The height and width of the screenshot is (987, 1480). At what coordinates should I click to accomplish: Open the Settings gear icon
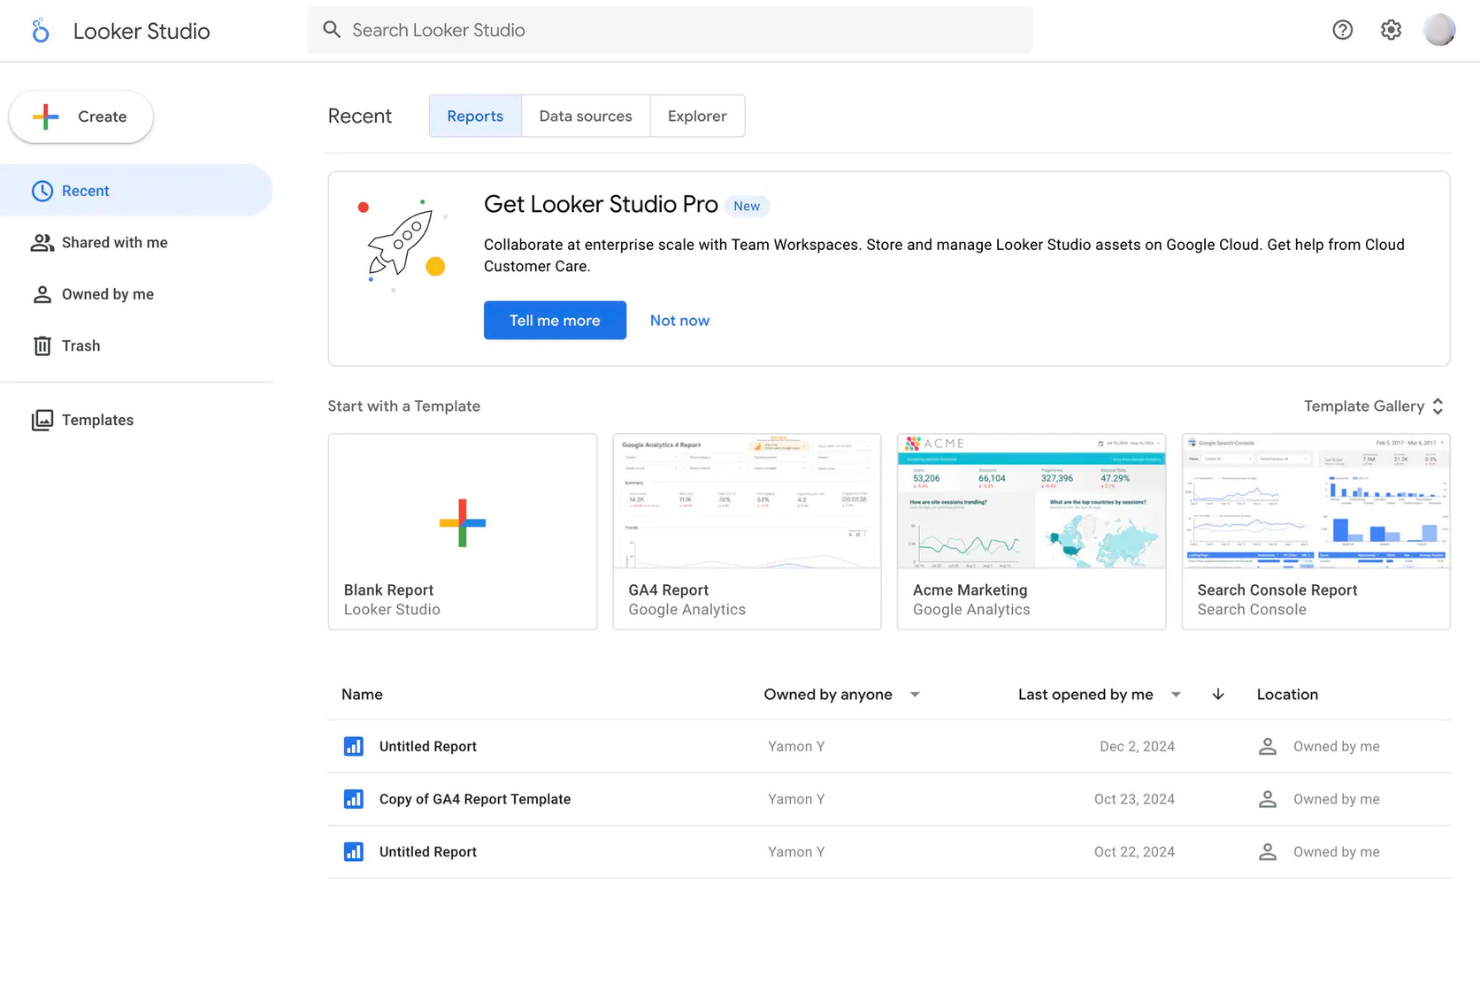(x=1391, y=30)
